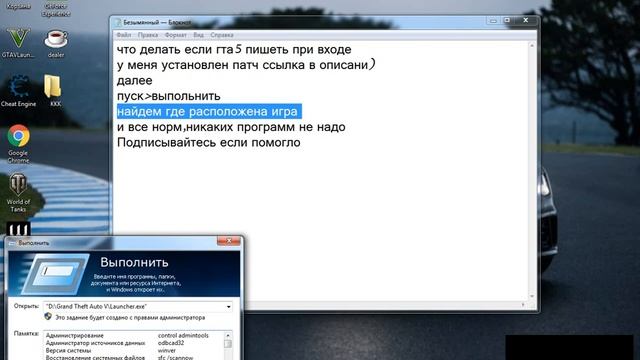
Task: Open the Справка menu in Notepad
Action: point(222,35)
